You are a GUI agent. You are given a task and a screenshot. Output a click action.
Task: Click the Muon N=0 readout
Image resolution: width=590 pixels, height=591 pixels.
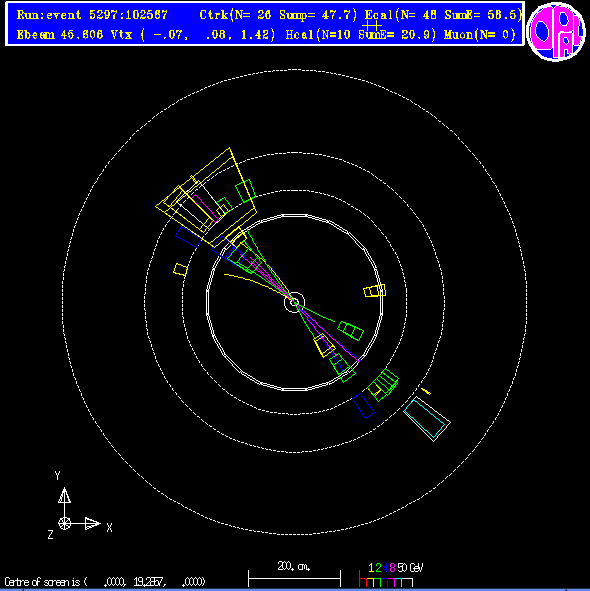point(480,35)
